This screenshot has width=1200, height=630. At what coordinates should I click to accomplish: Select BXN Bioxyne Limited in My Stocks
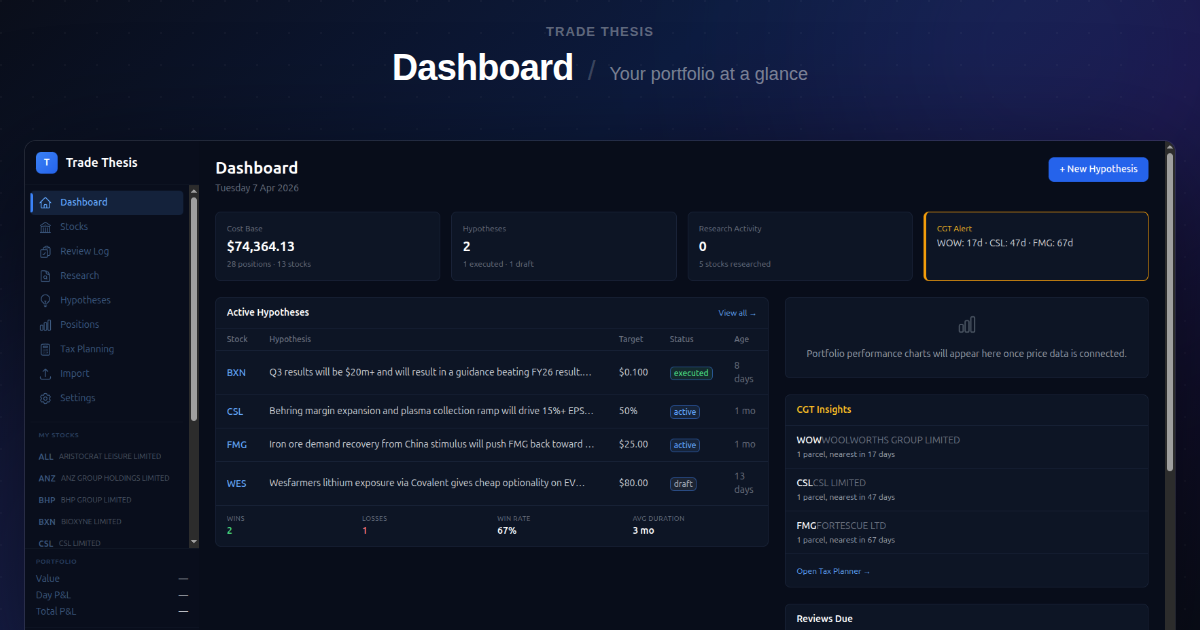[x=107, y=522]
